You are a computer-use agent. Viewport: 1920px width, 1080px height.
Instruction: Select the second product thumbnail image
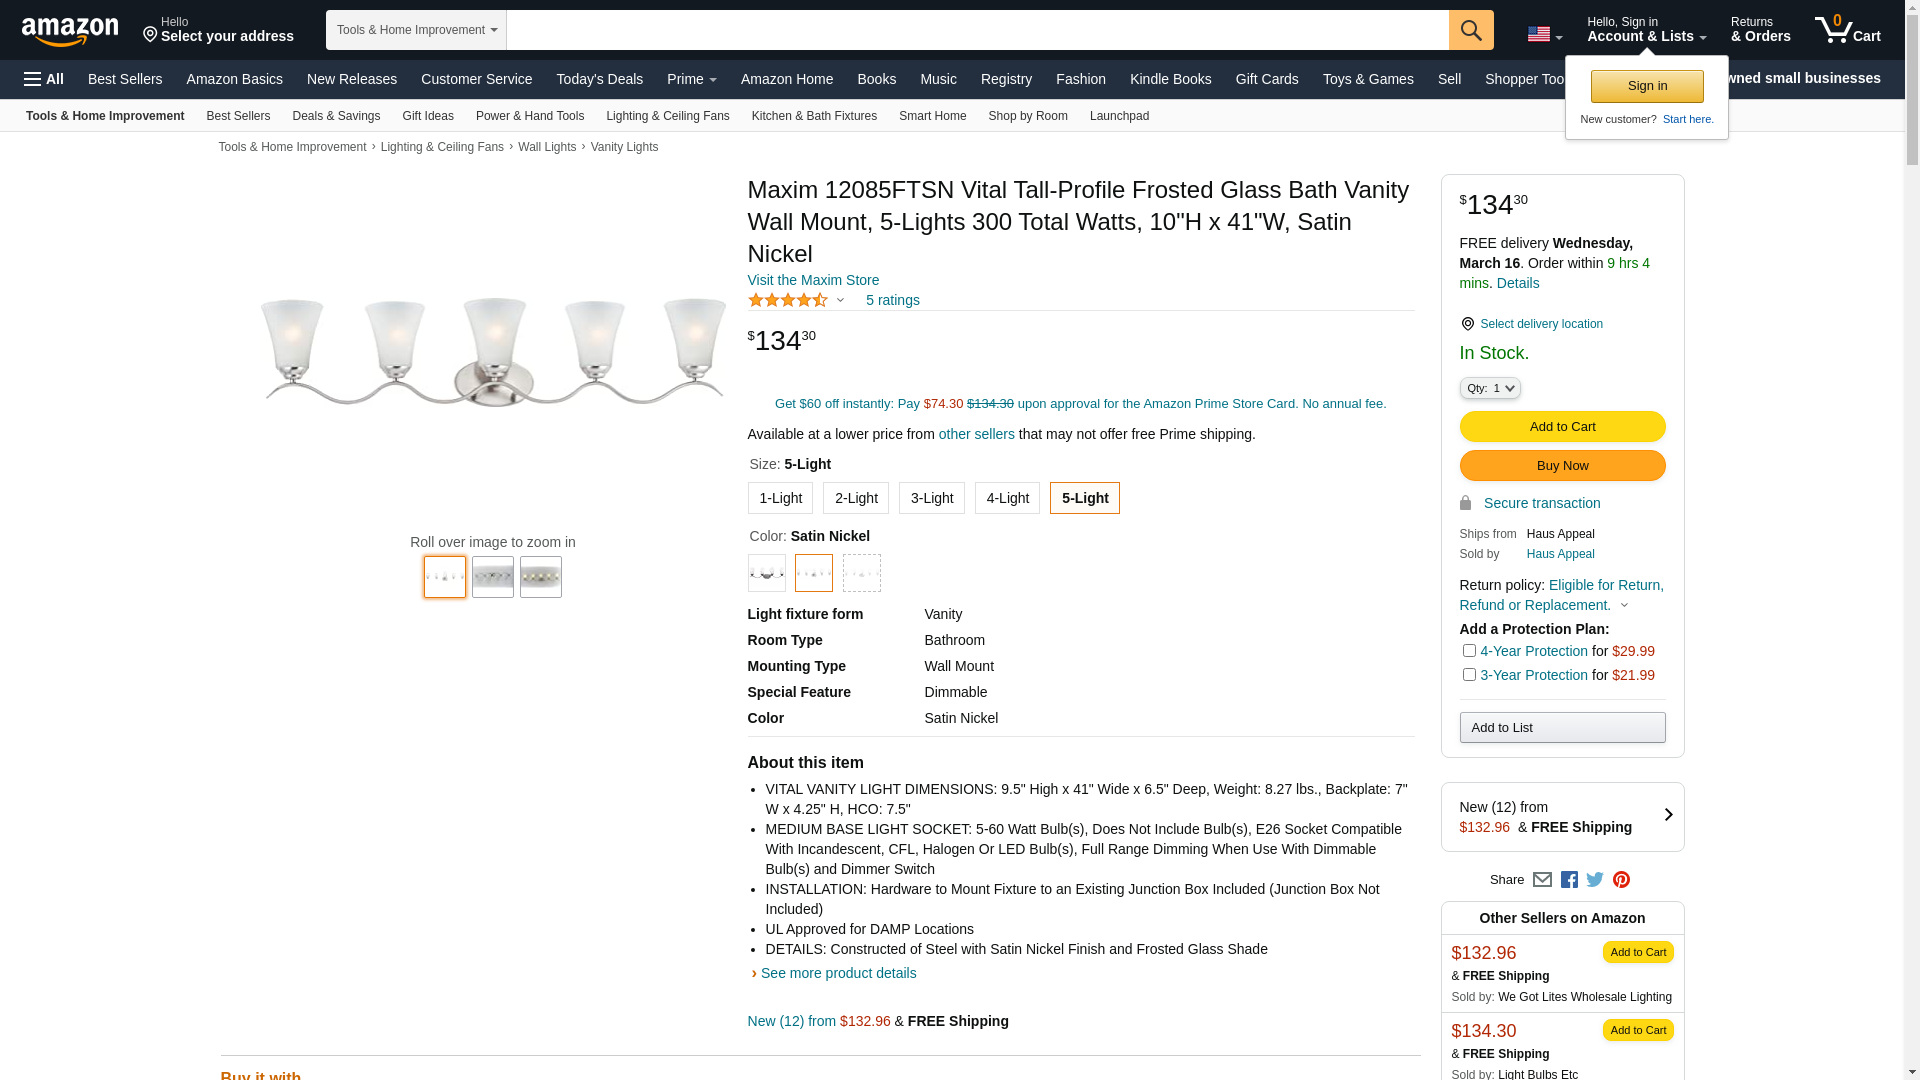(x=492, y=577)
